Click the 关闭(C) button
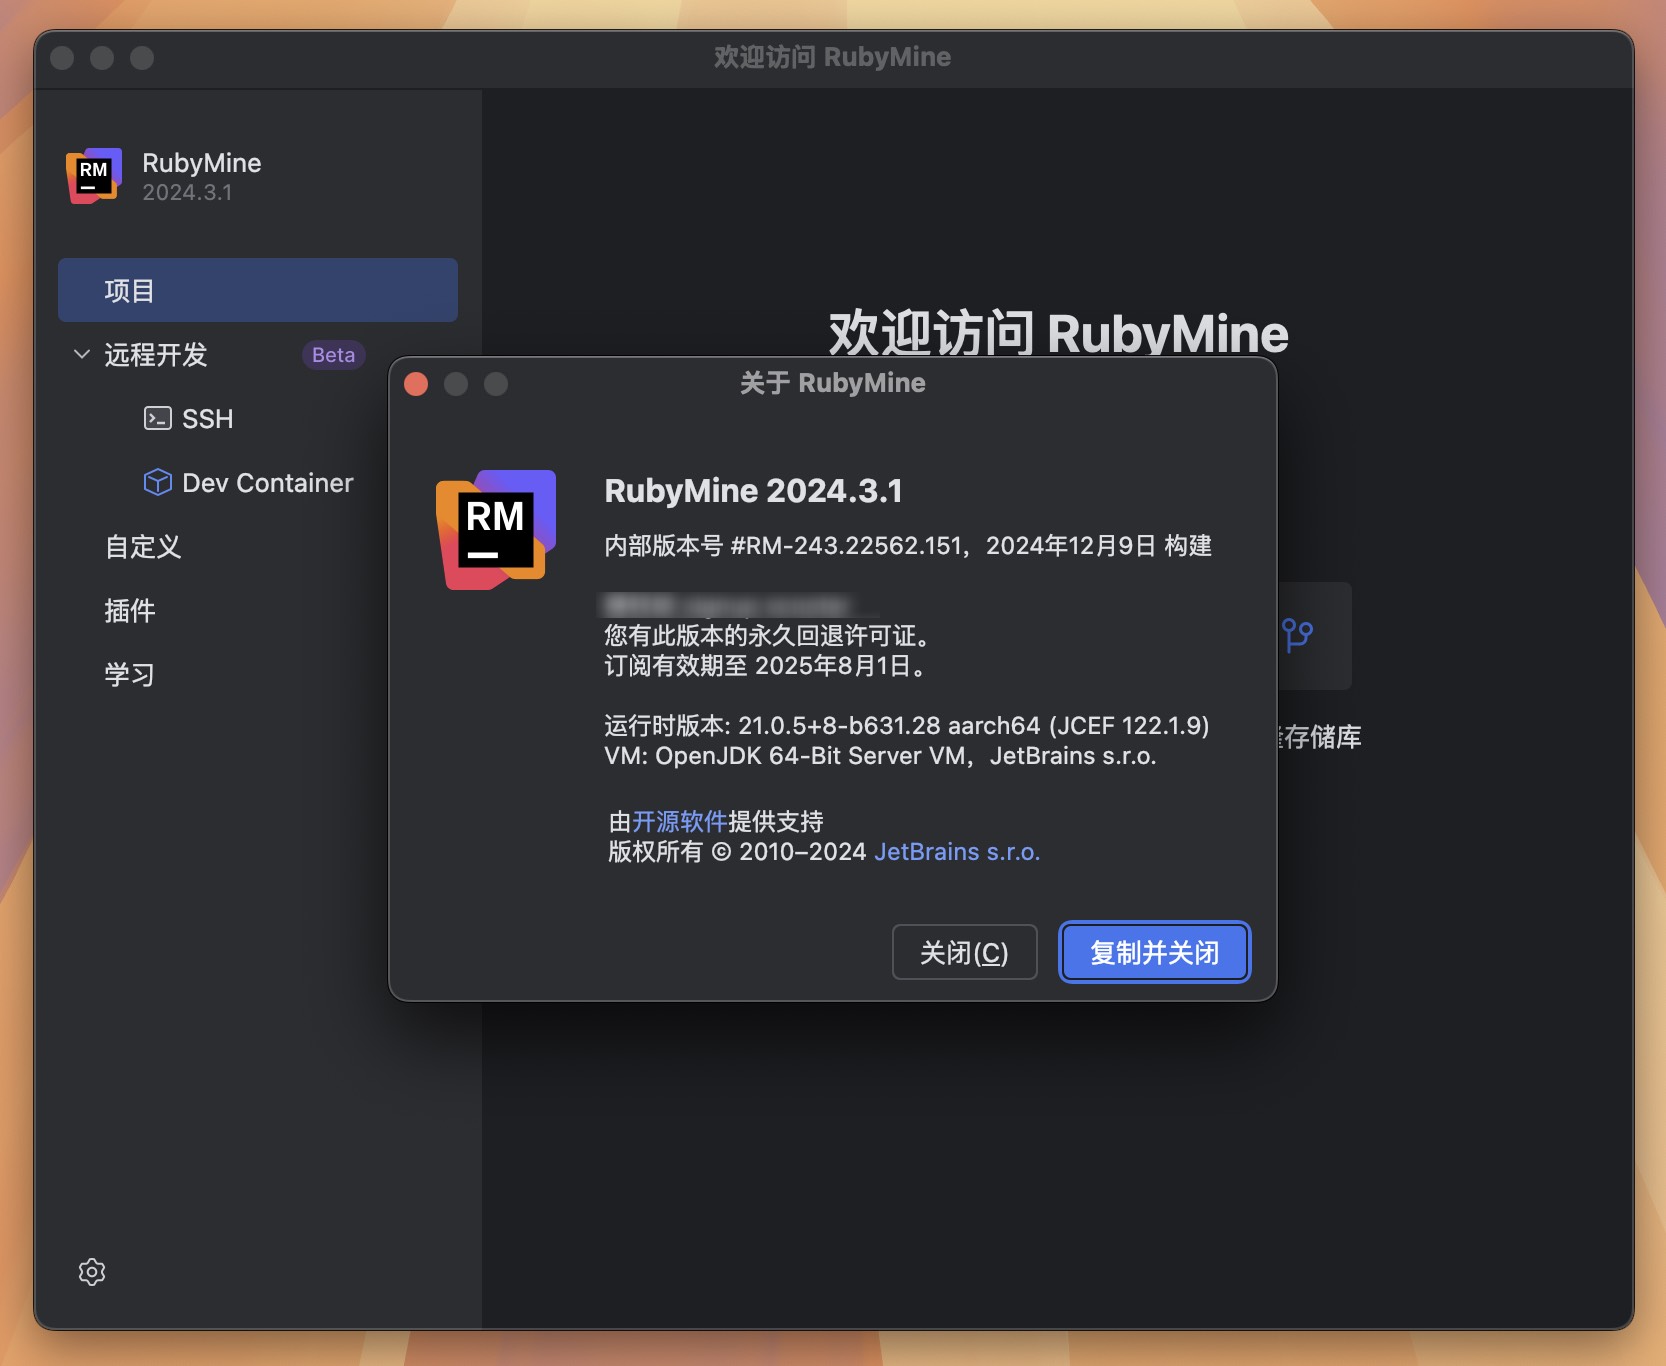 [964, 952]
